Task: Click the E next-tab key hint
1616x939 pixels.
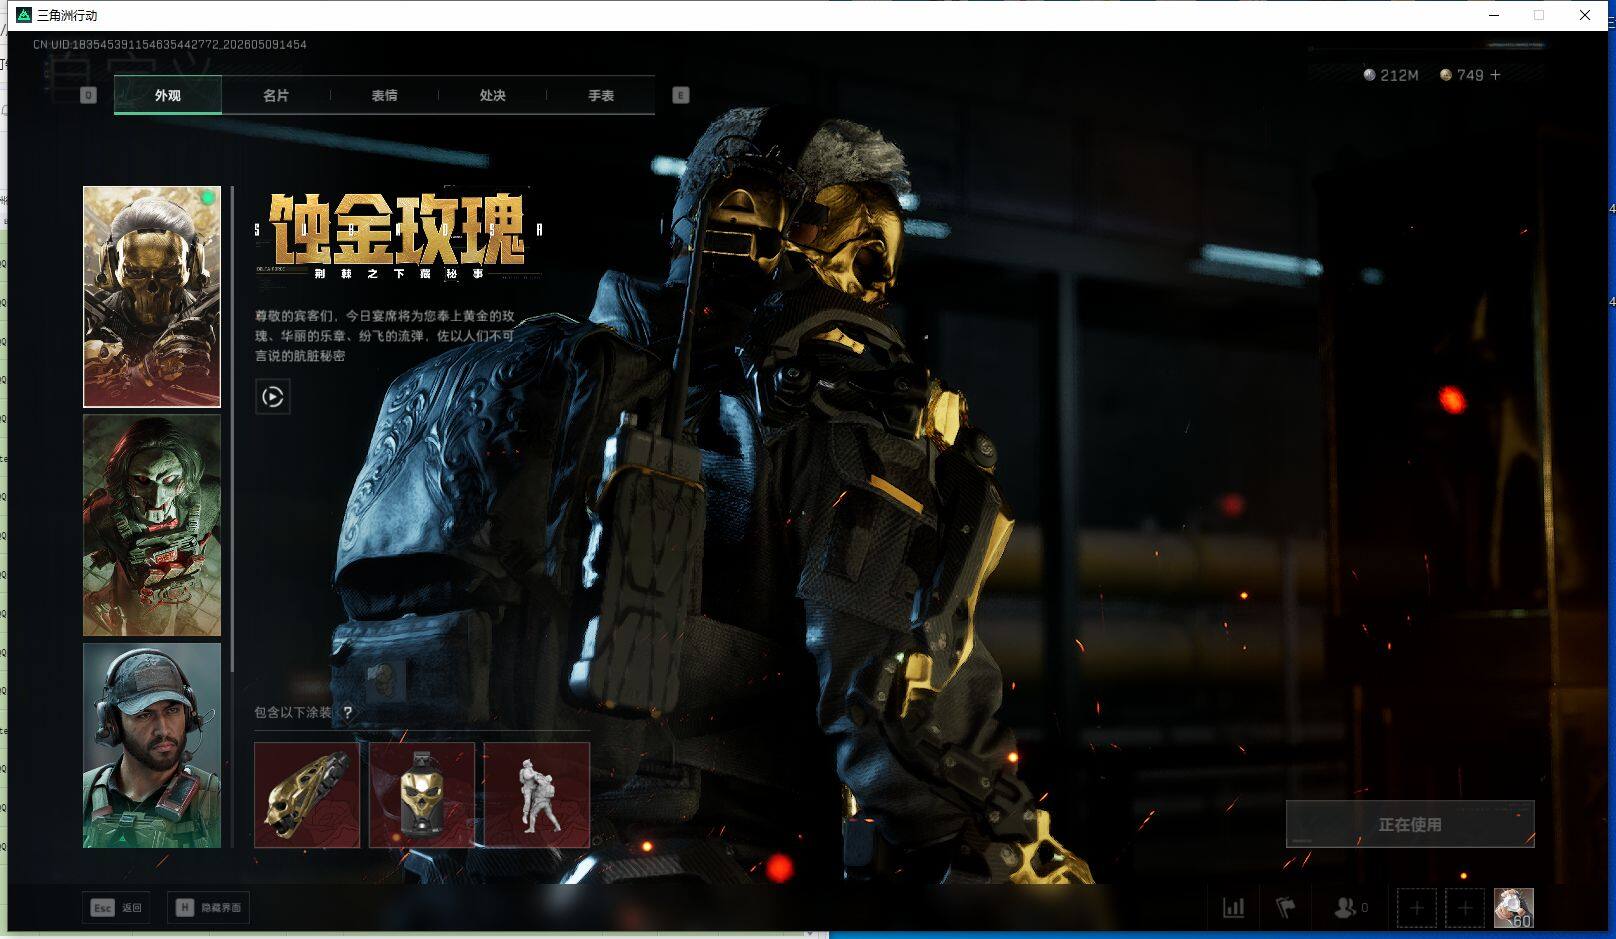Action: click(681, 95)
